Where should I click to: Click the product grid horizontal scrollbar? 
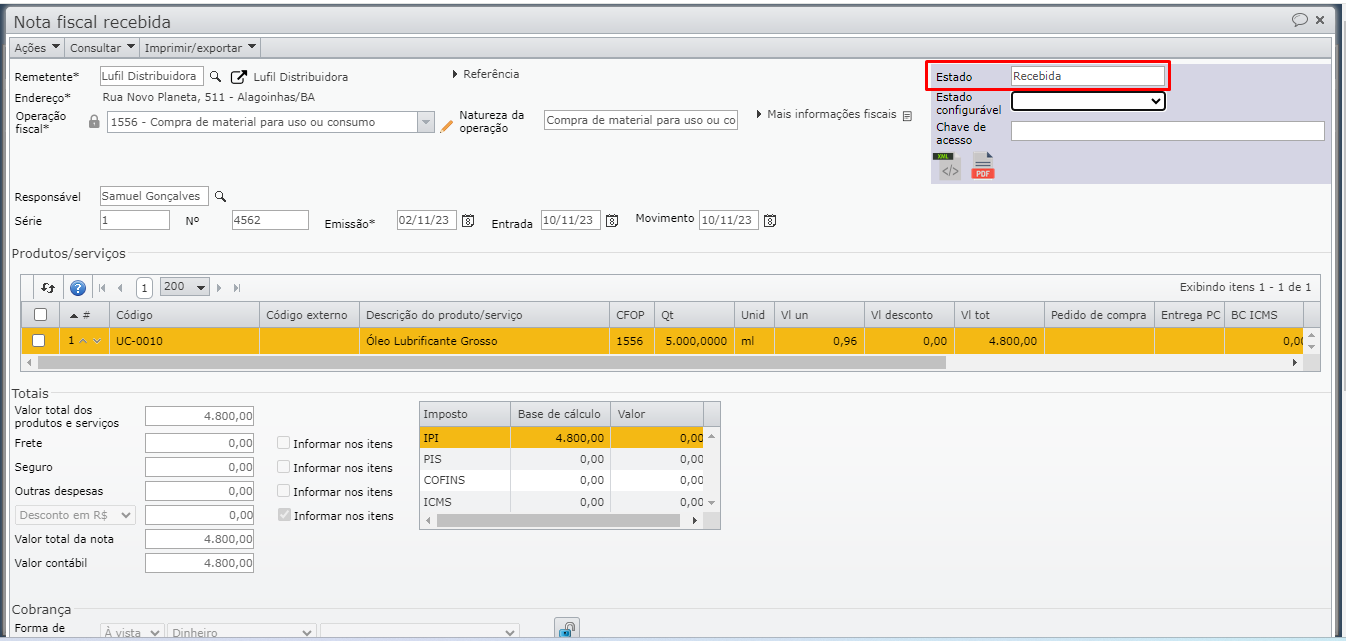tap(490, 363)
